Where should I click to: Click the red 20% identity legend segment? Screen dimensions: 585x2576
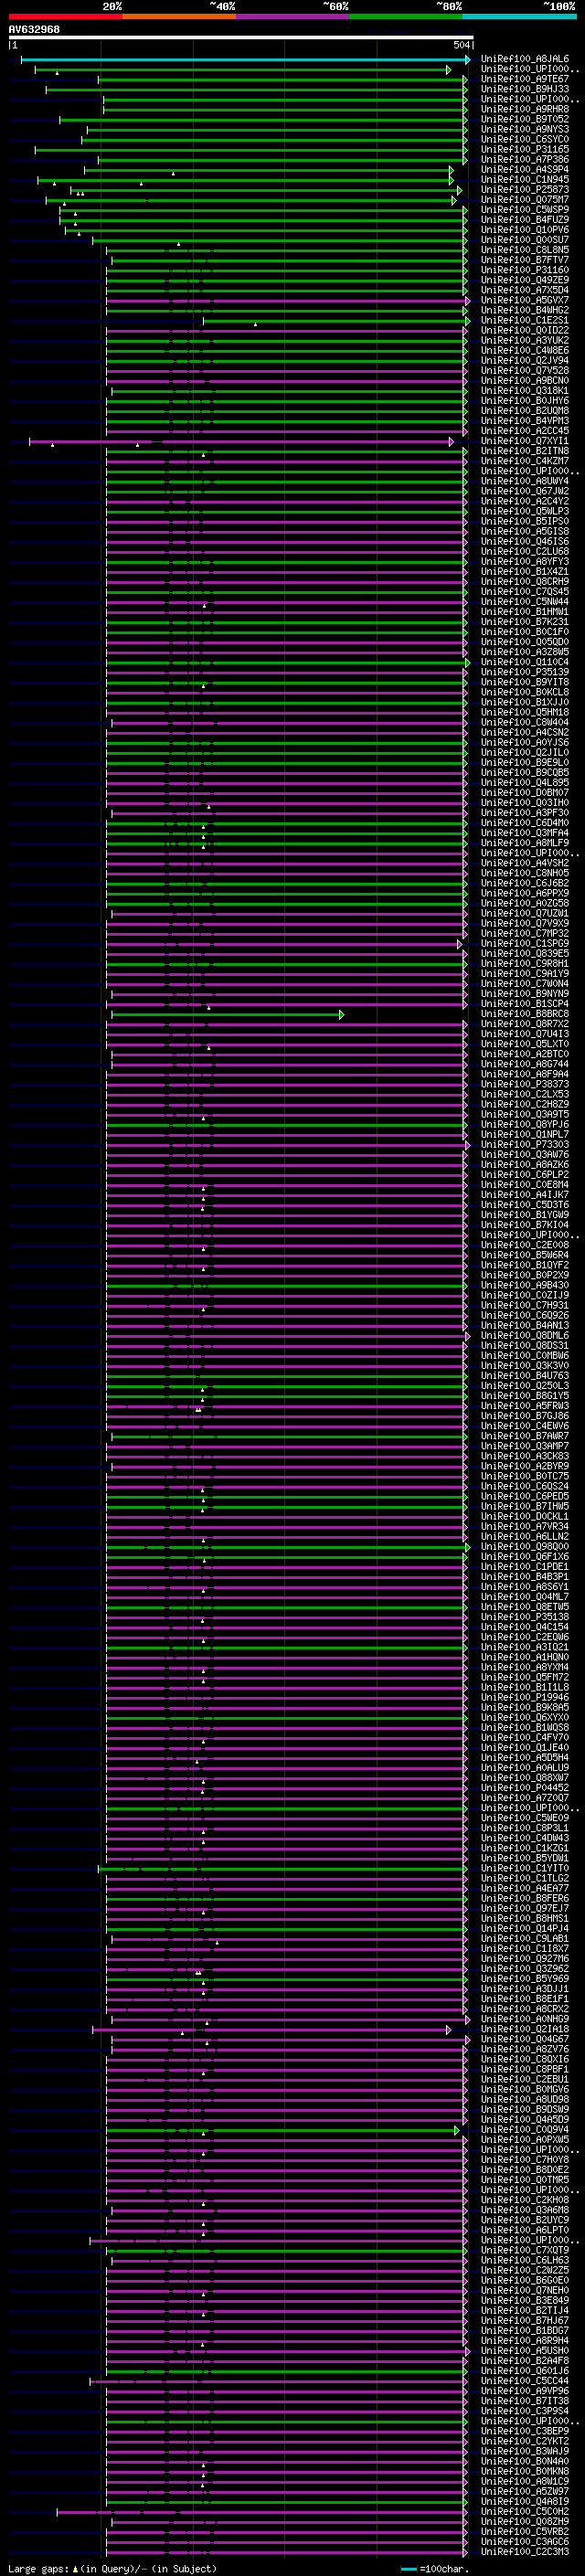65,16
